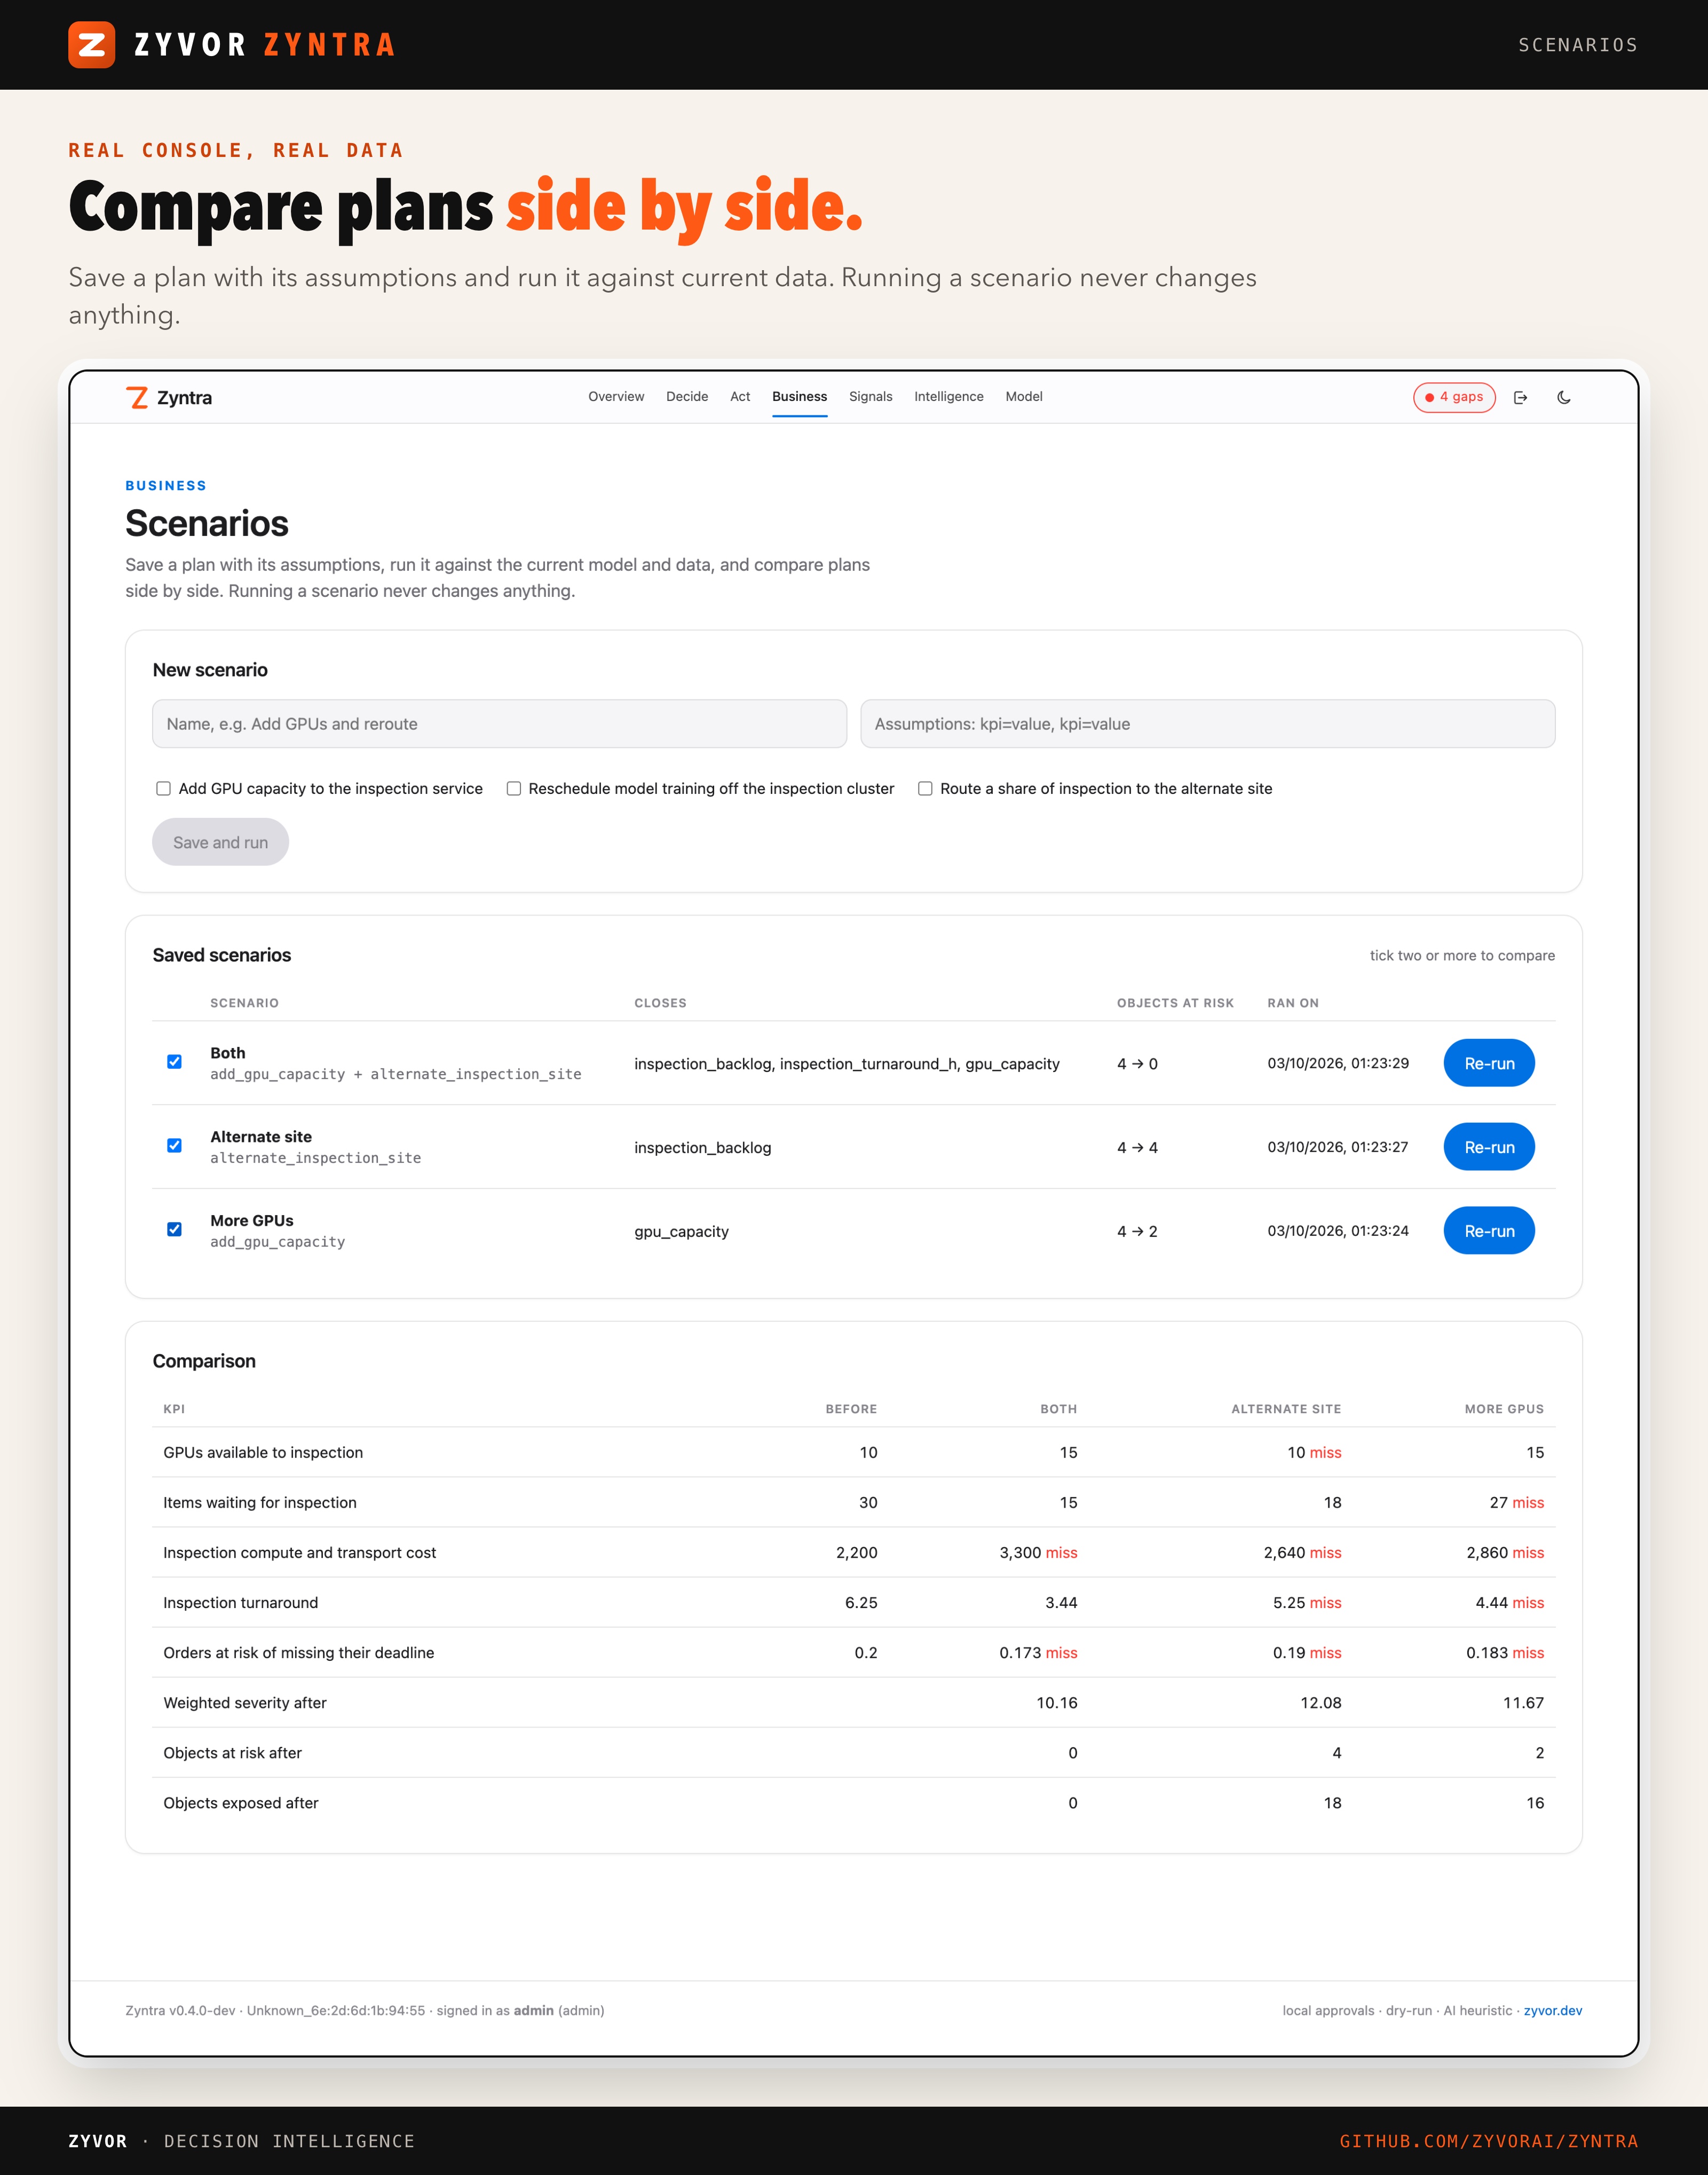Click the Zyvor orange Z logo icon
1708x2175 pixels.
click(91, 45)
